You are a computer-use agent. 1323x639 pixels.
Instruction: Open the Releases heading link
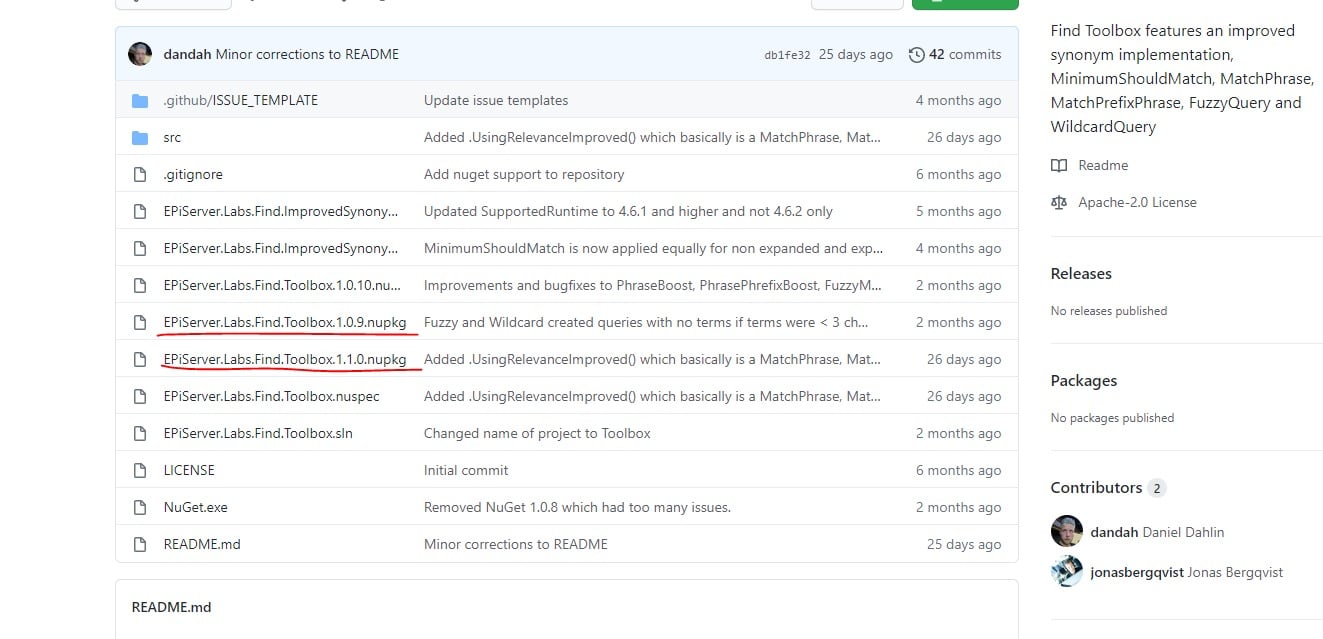pos(1081,273)
